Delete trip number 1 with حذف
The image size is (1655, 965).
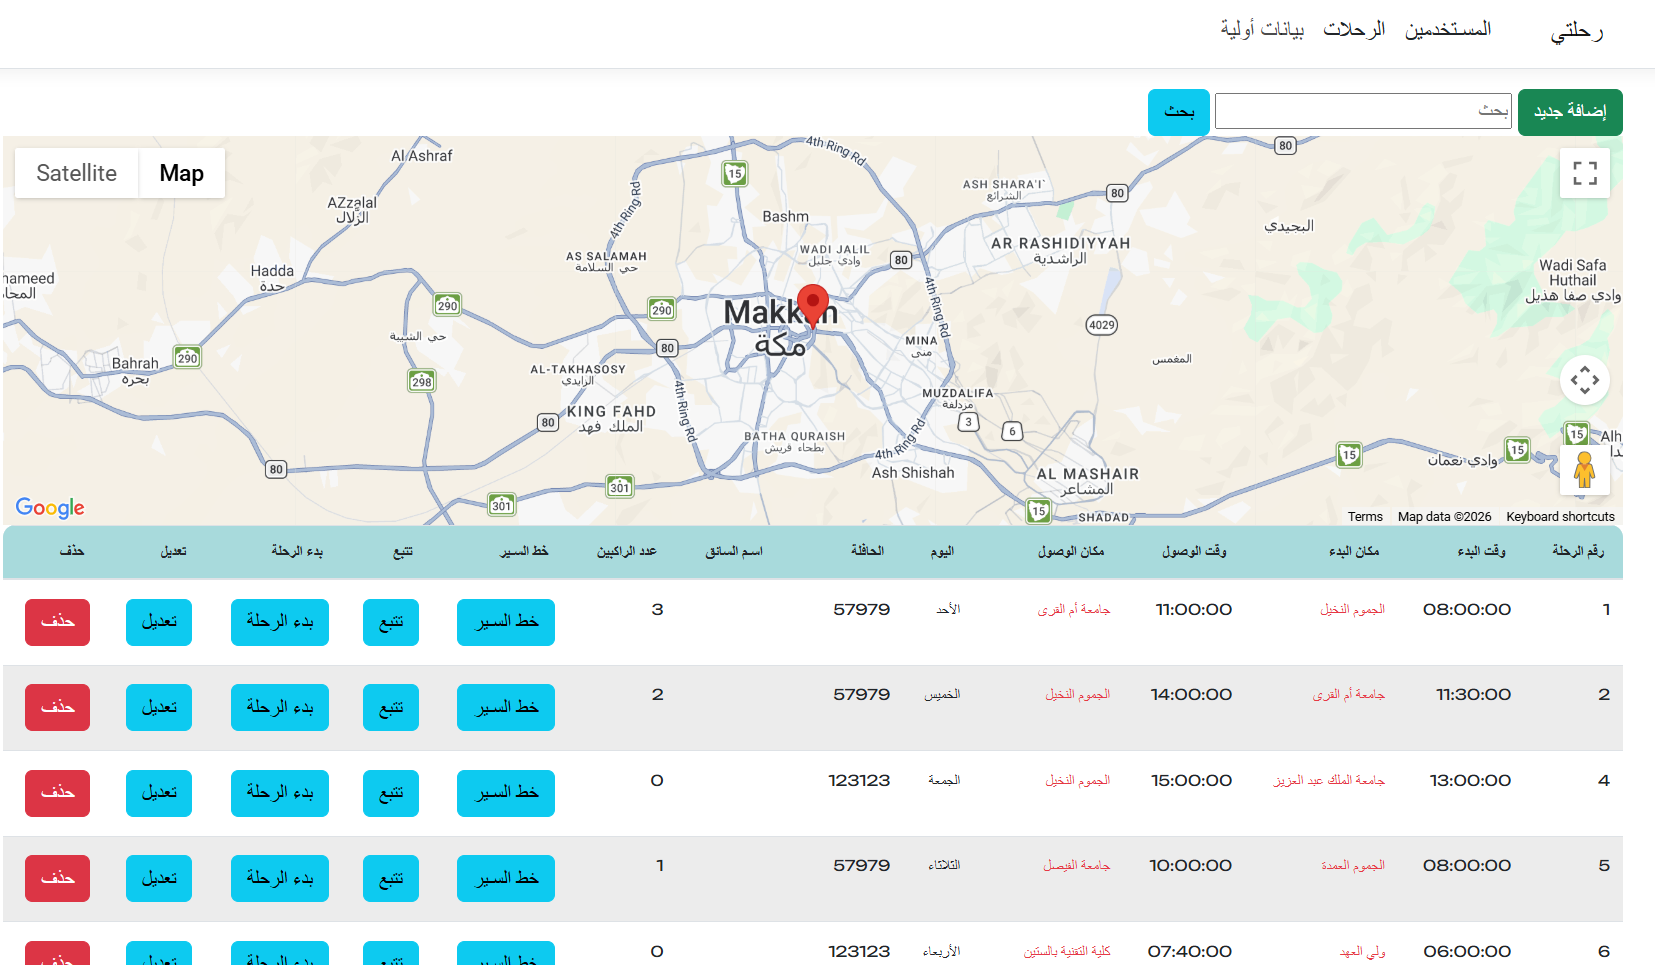point(58,622)
